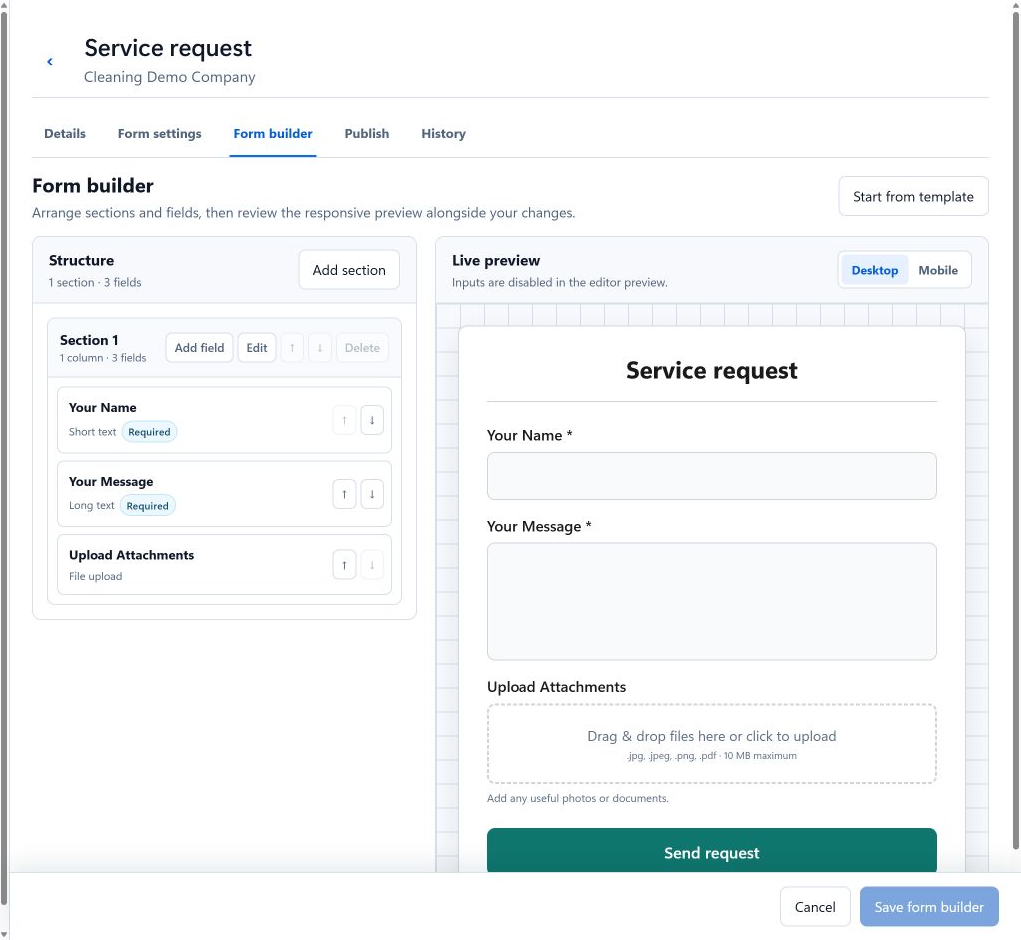Image resolution: width=1021 pixels, height=940 pixels.
Task: Move Your Message field up
Action: point(344,494)
